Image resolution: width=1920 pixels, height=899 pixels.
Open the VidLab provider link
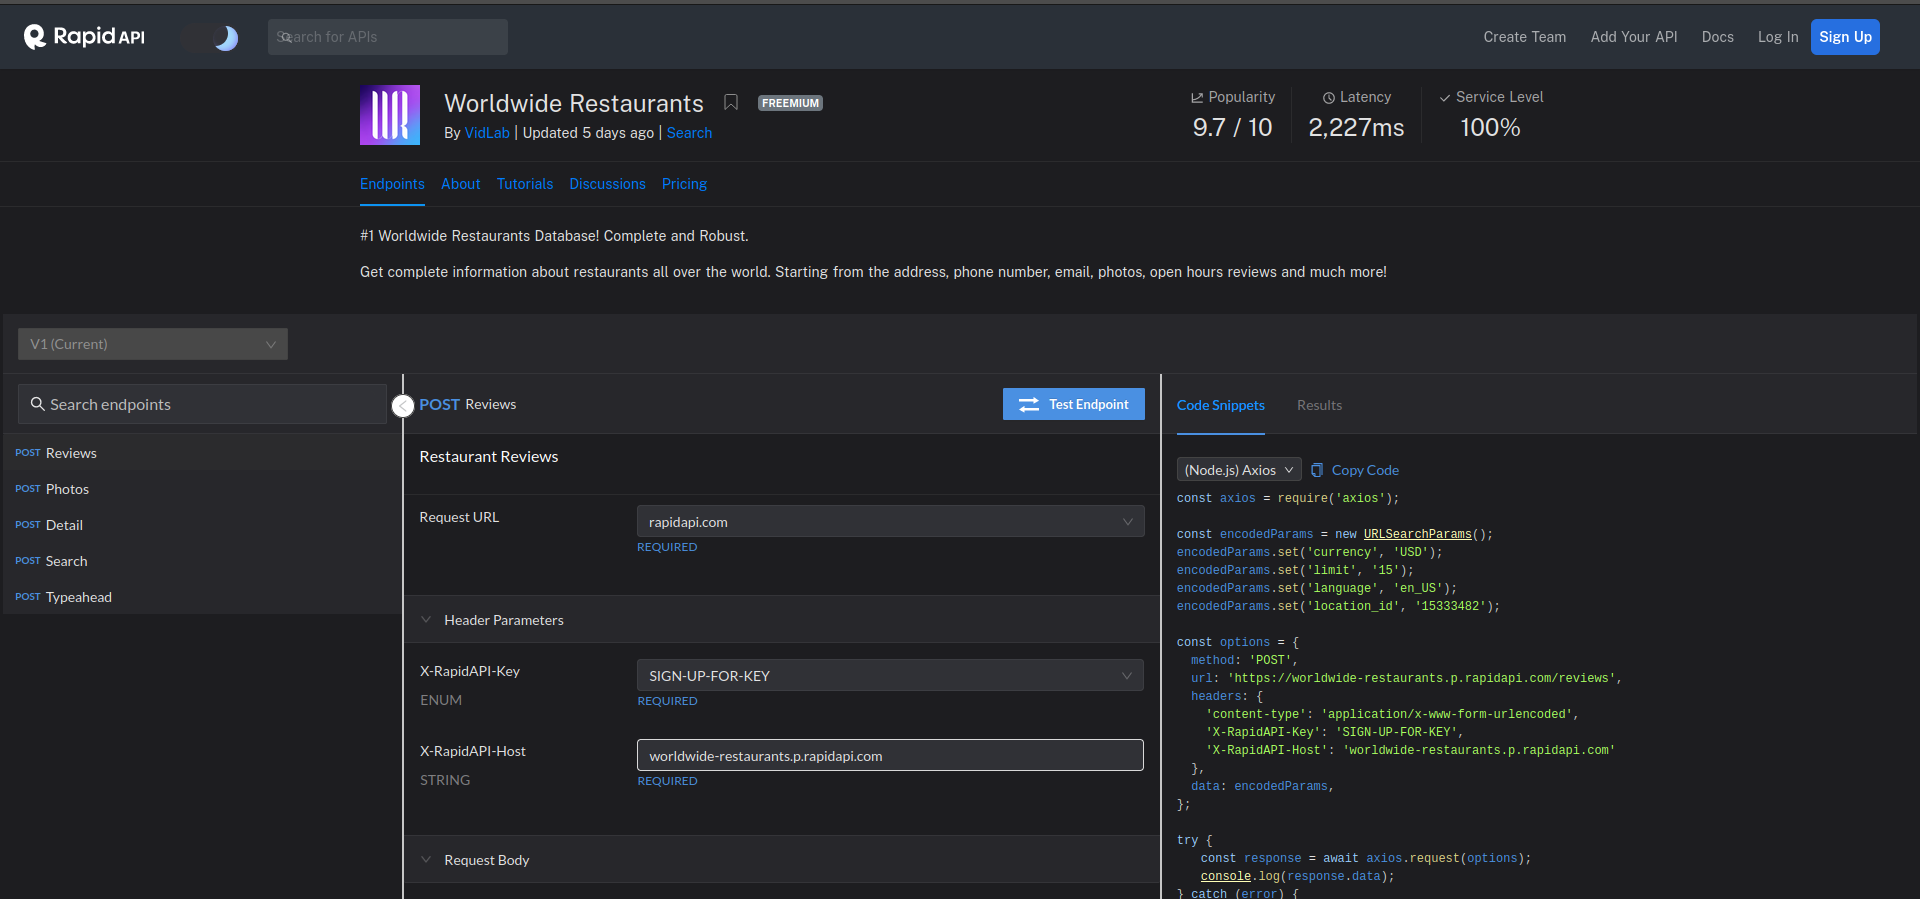pyautogui.click(x=487, y=133)
